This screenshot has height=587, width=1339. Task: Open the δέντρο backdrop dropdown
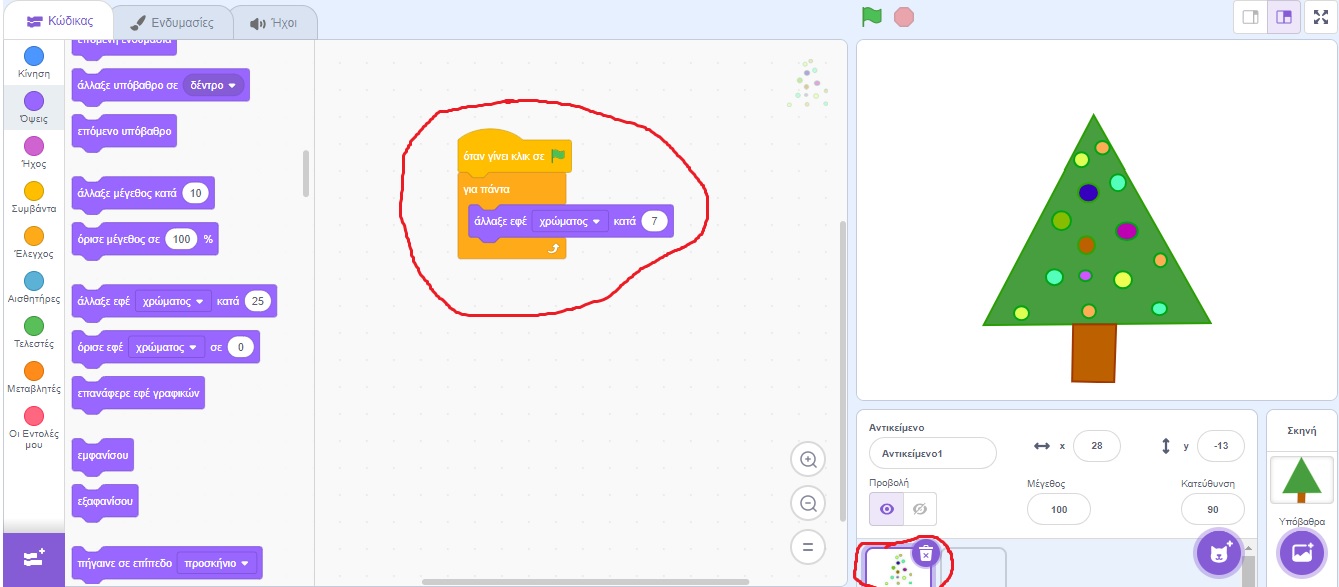coord(214,86)
